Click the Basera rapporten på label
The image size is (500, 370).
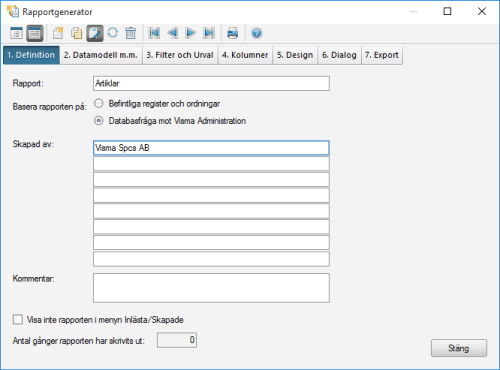point(49,107)
